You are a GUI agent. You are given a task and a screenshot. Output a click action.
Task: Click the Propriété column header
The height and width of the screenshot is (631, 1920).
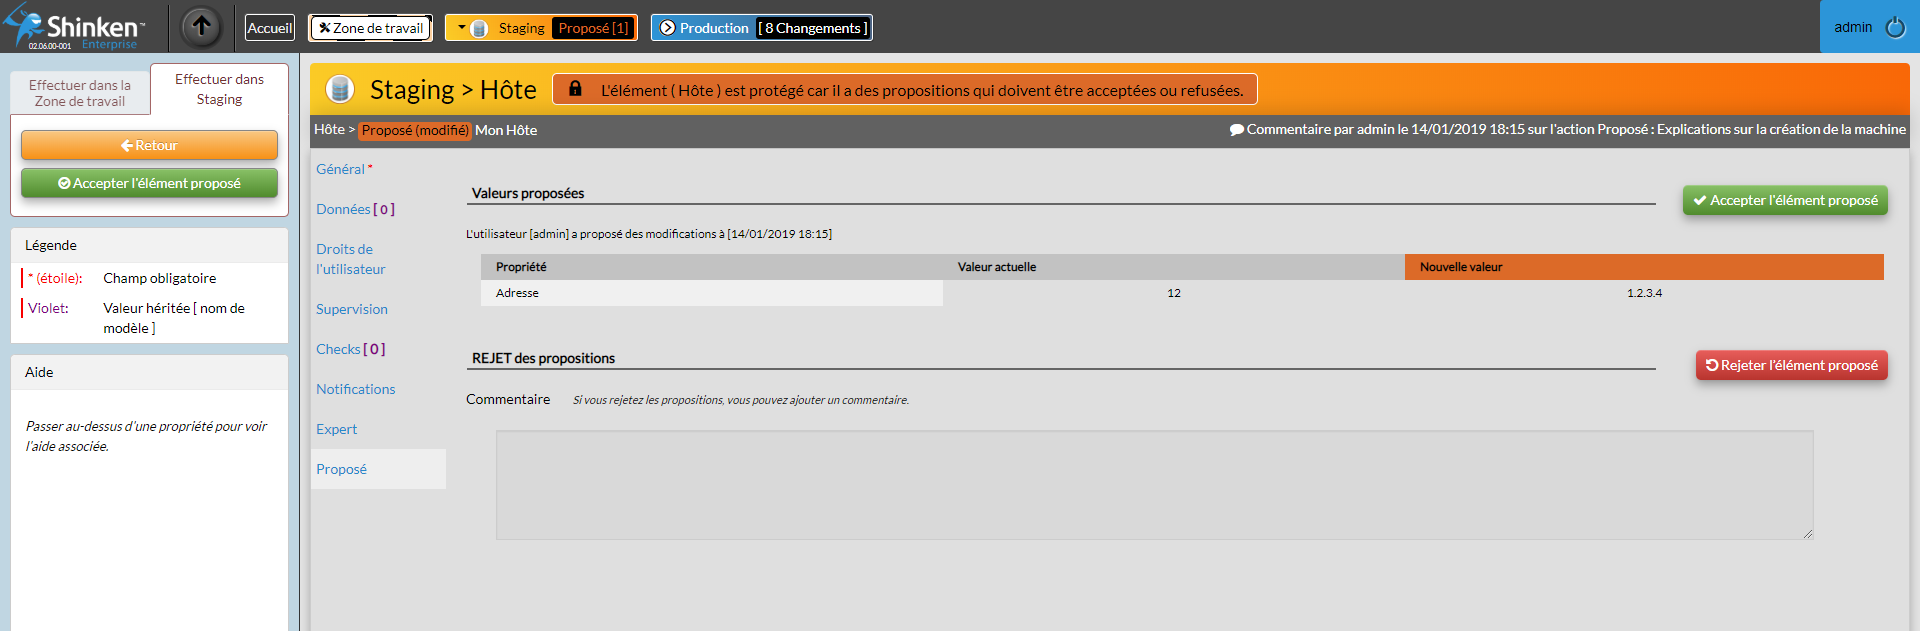(x=712, y=267)
